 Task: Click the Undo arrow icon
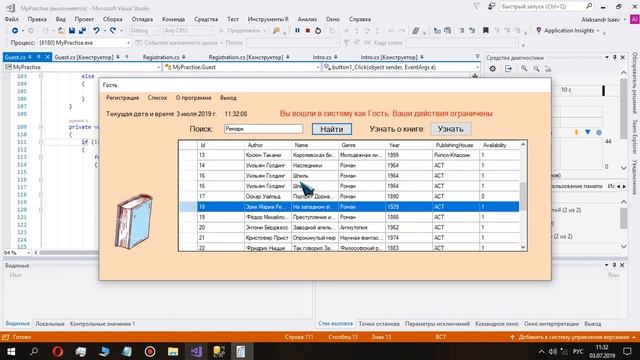point(96,31)
